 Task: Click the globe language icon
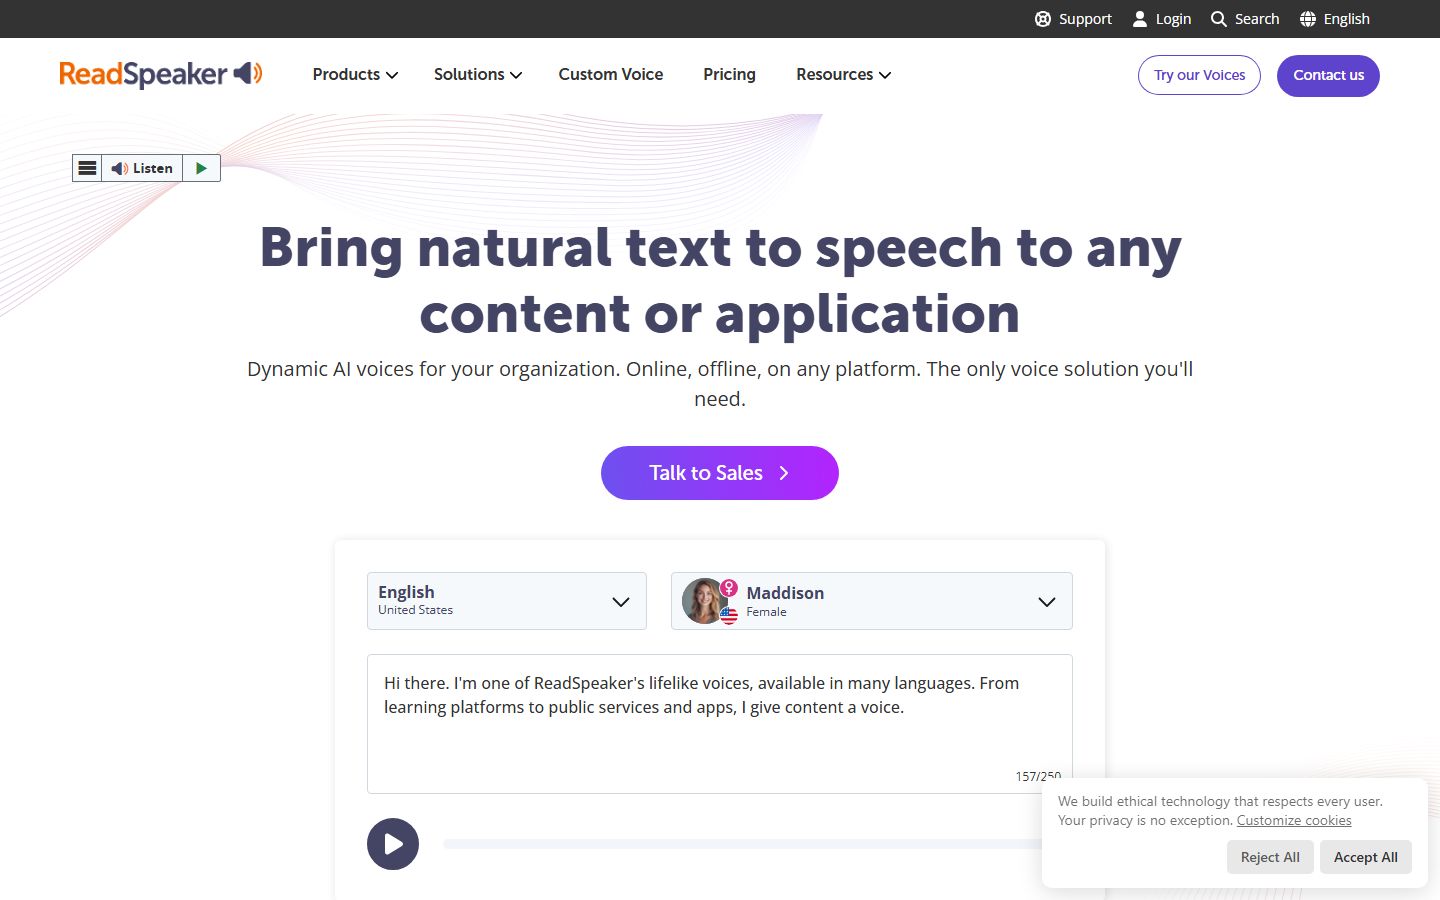coord(1308,19)
